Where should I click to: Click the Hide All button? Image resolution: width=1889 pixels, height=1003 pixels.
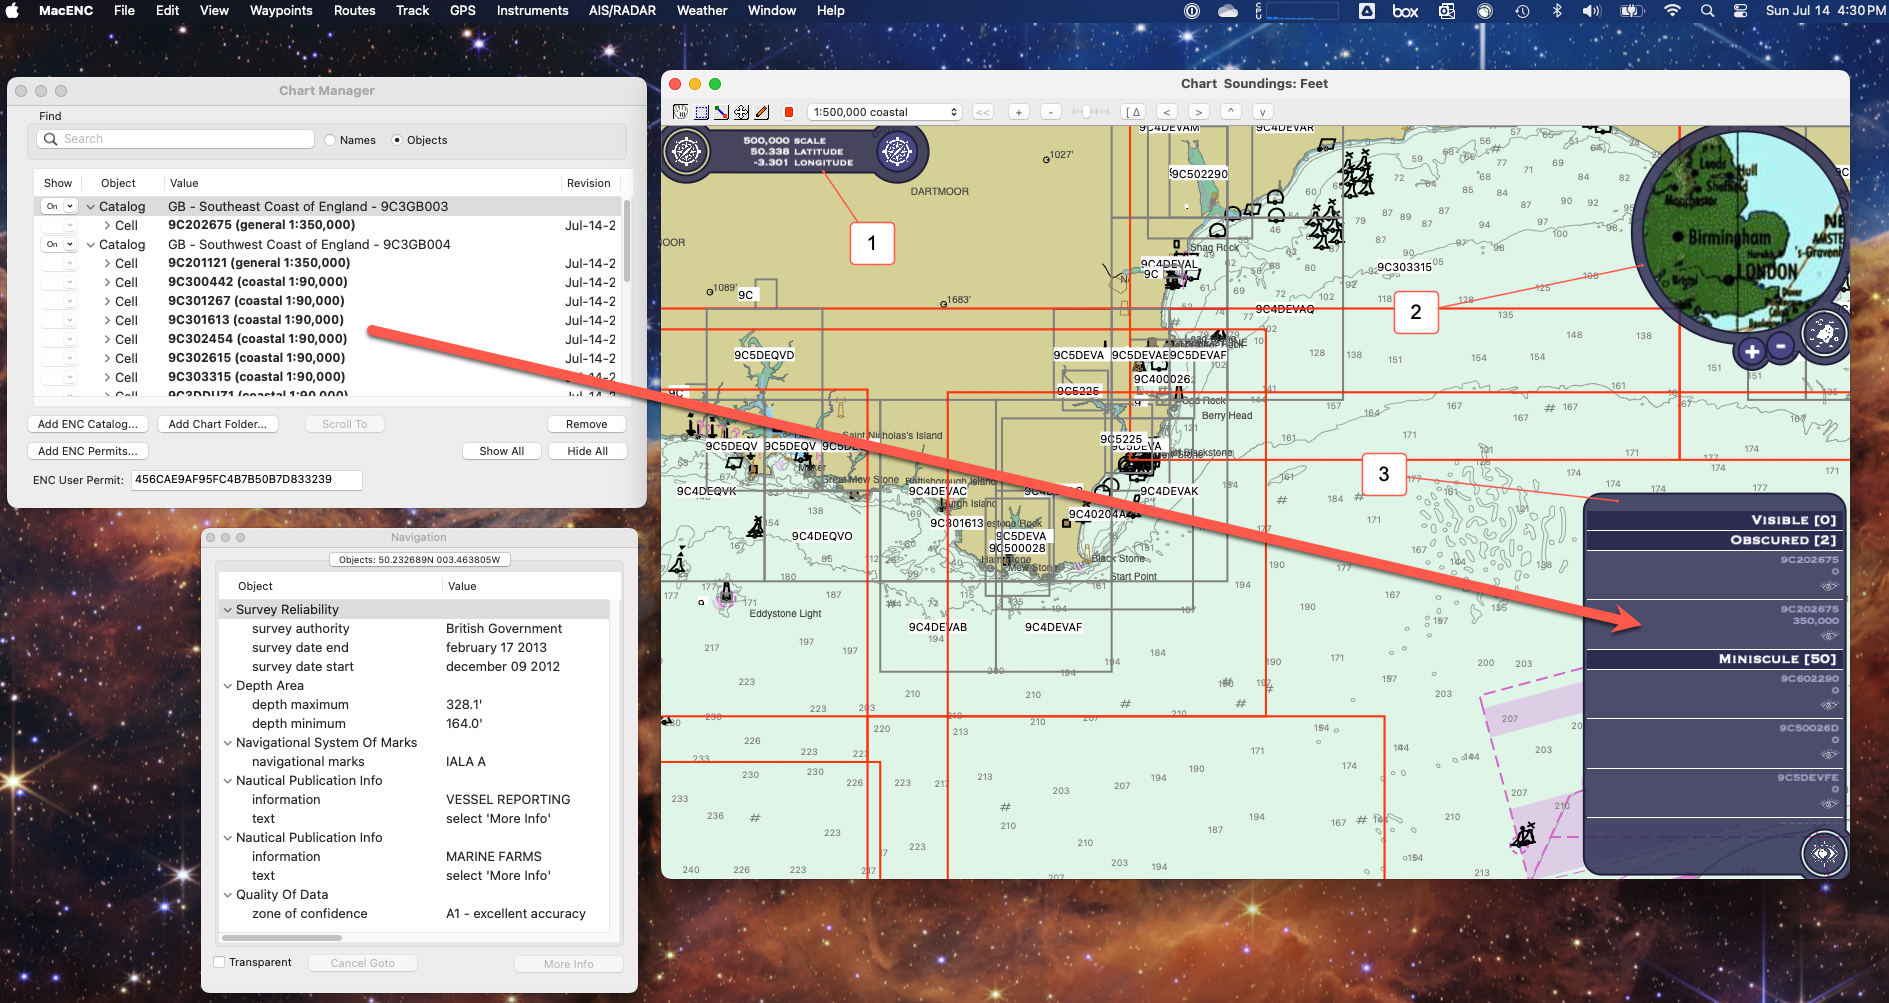[587, 451]
